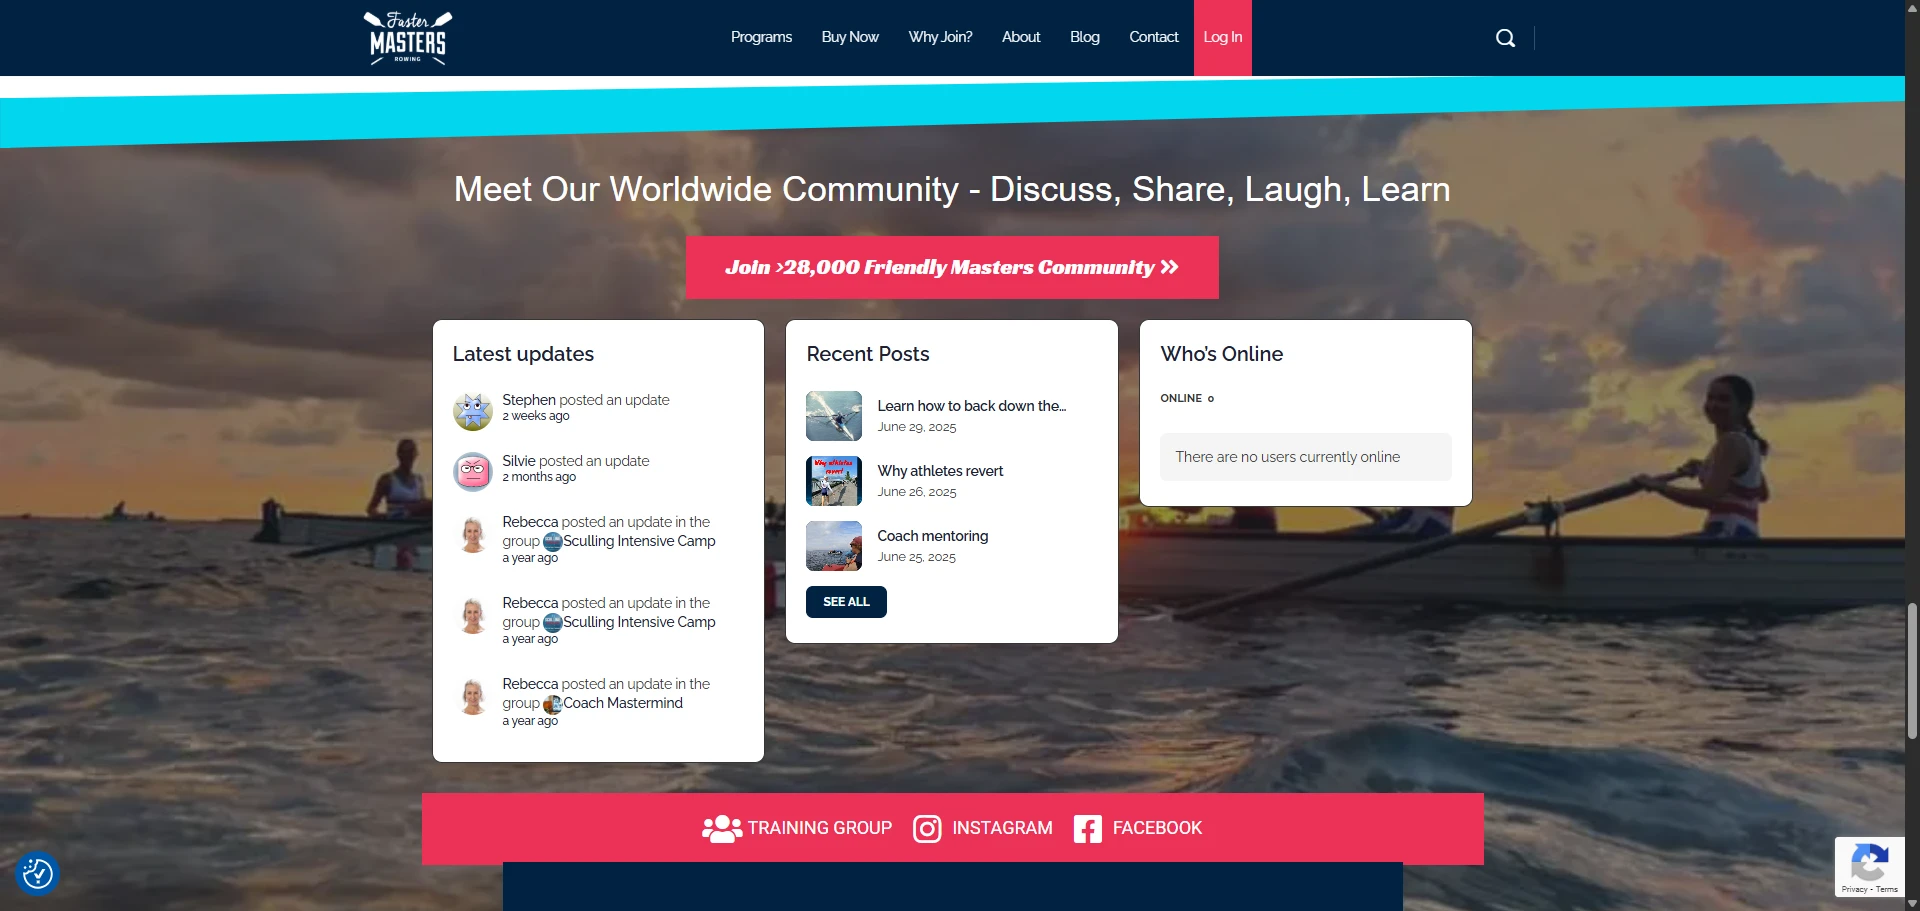Open the Sculling Intensive Camp group link
Image resolution: width=1920 pixels, height=911 pixels.
(639, 541)
